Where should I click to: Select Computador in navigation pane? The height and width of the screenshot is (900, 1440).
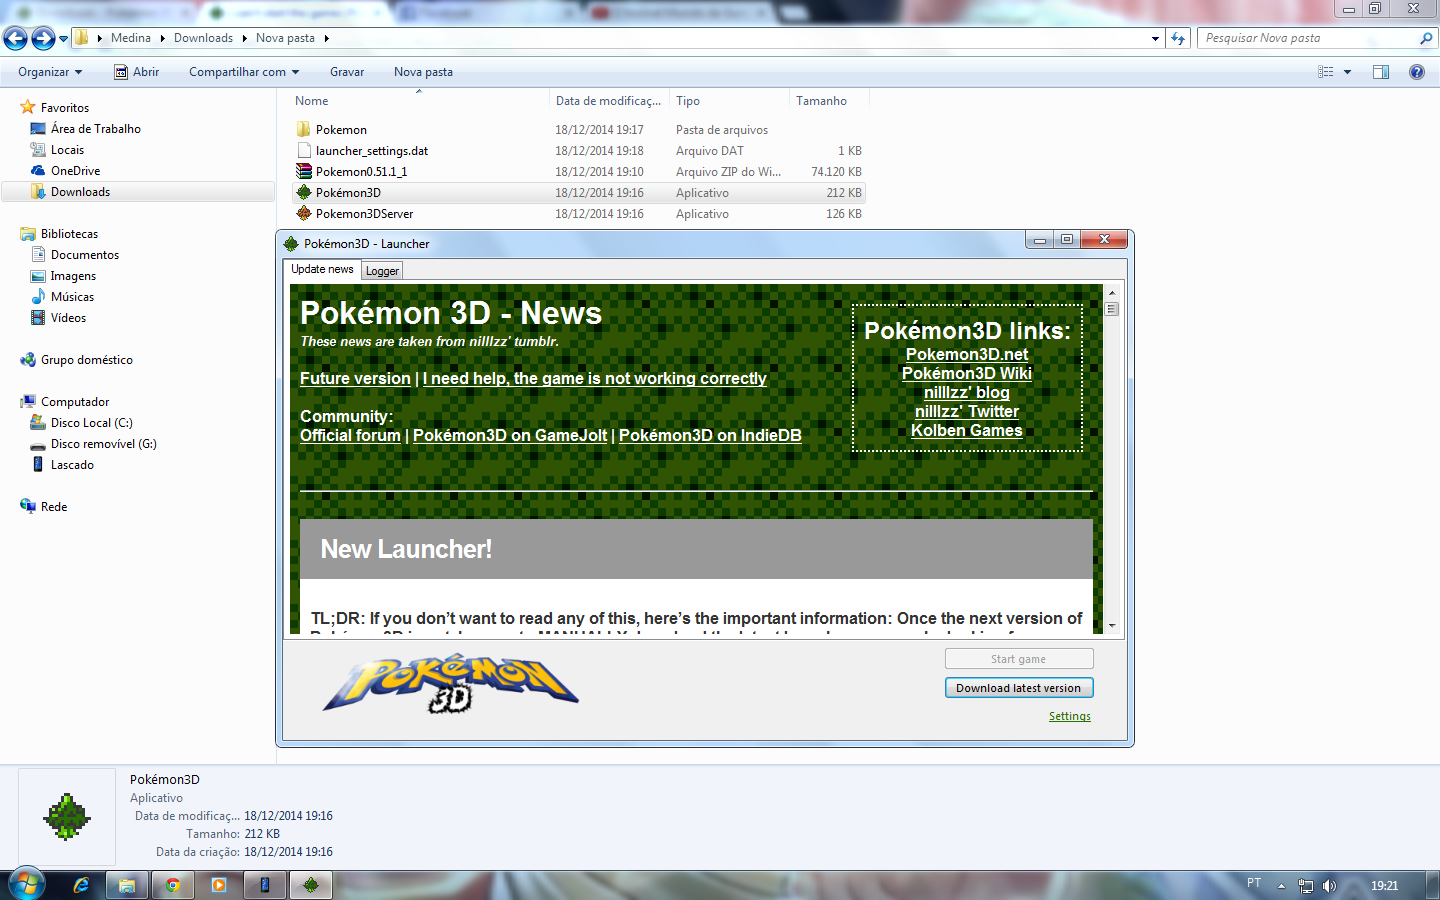75,402
